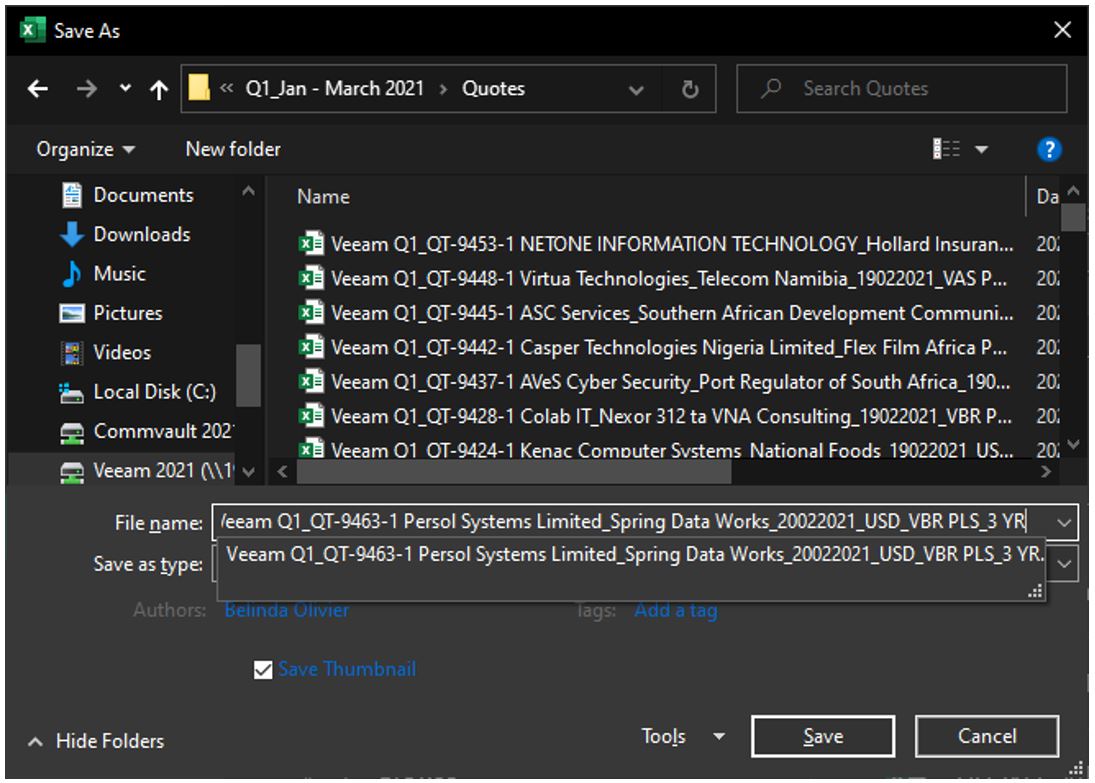Viewport: 1095px width, 783px height.
Task: Select Local Disk (C:) drive
Action: [x=154, y=392]
